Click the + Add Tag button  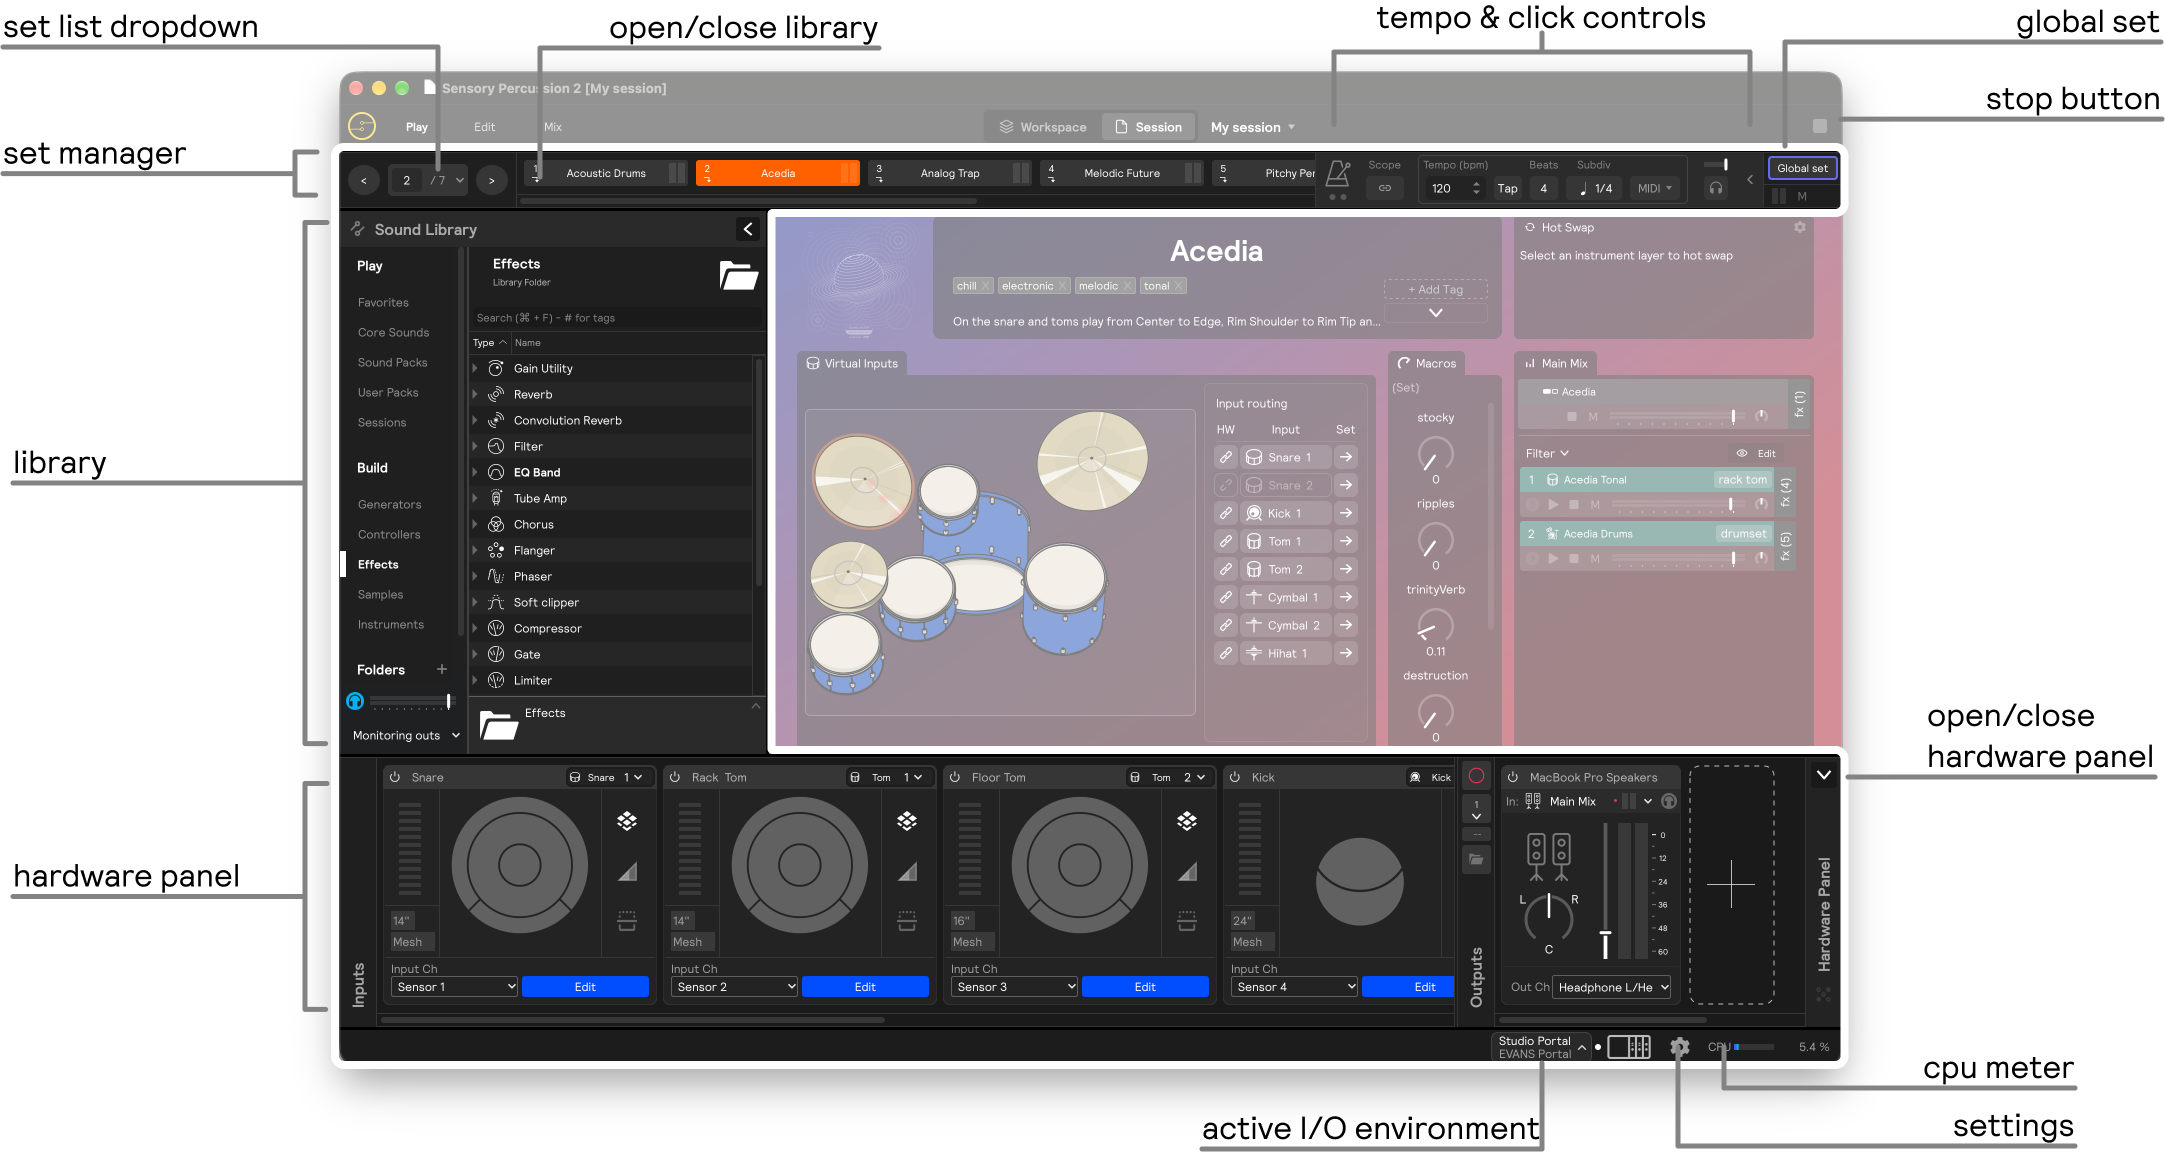tap(1435, 289)
